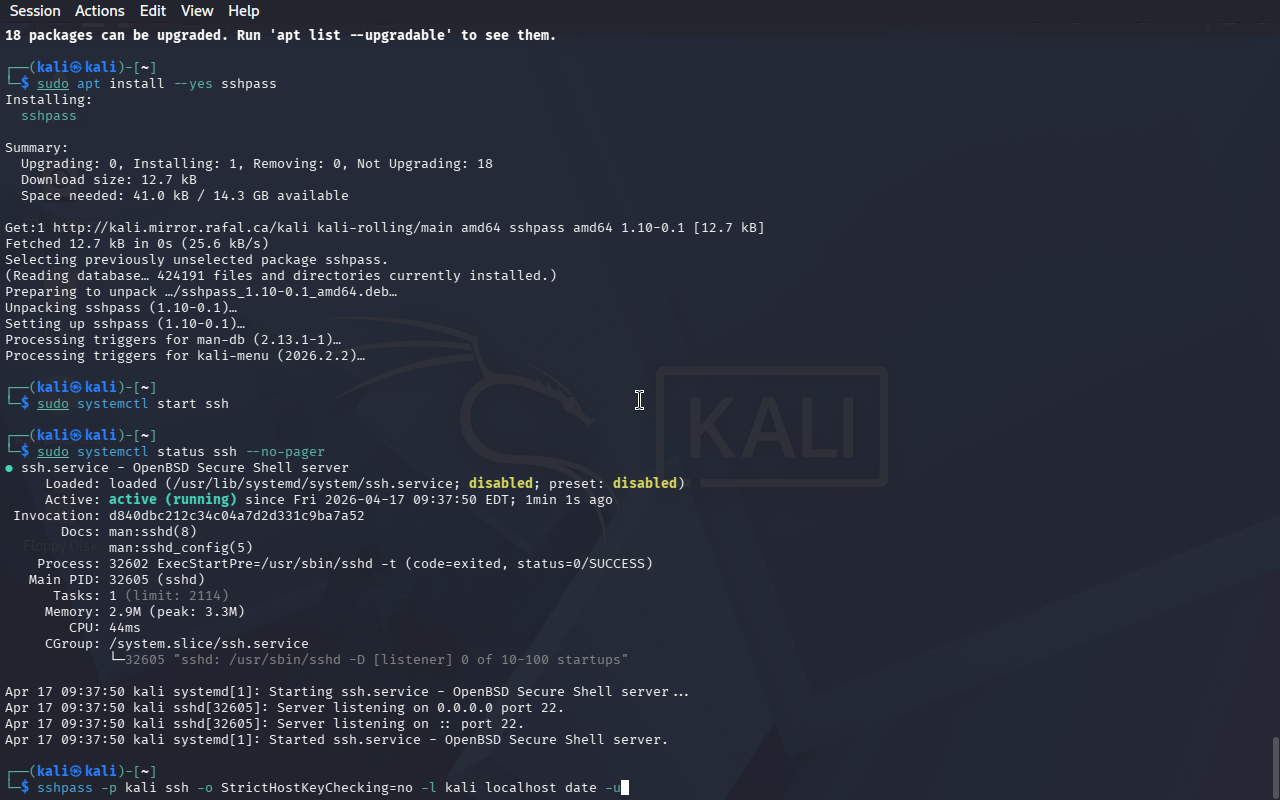Open the Edit menu
Image resolution: width=1280 pixels, height=800 pixels.
pyautogui.click(x=153, y=11)
